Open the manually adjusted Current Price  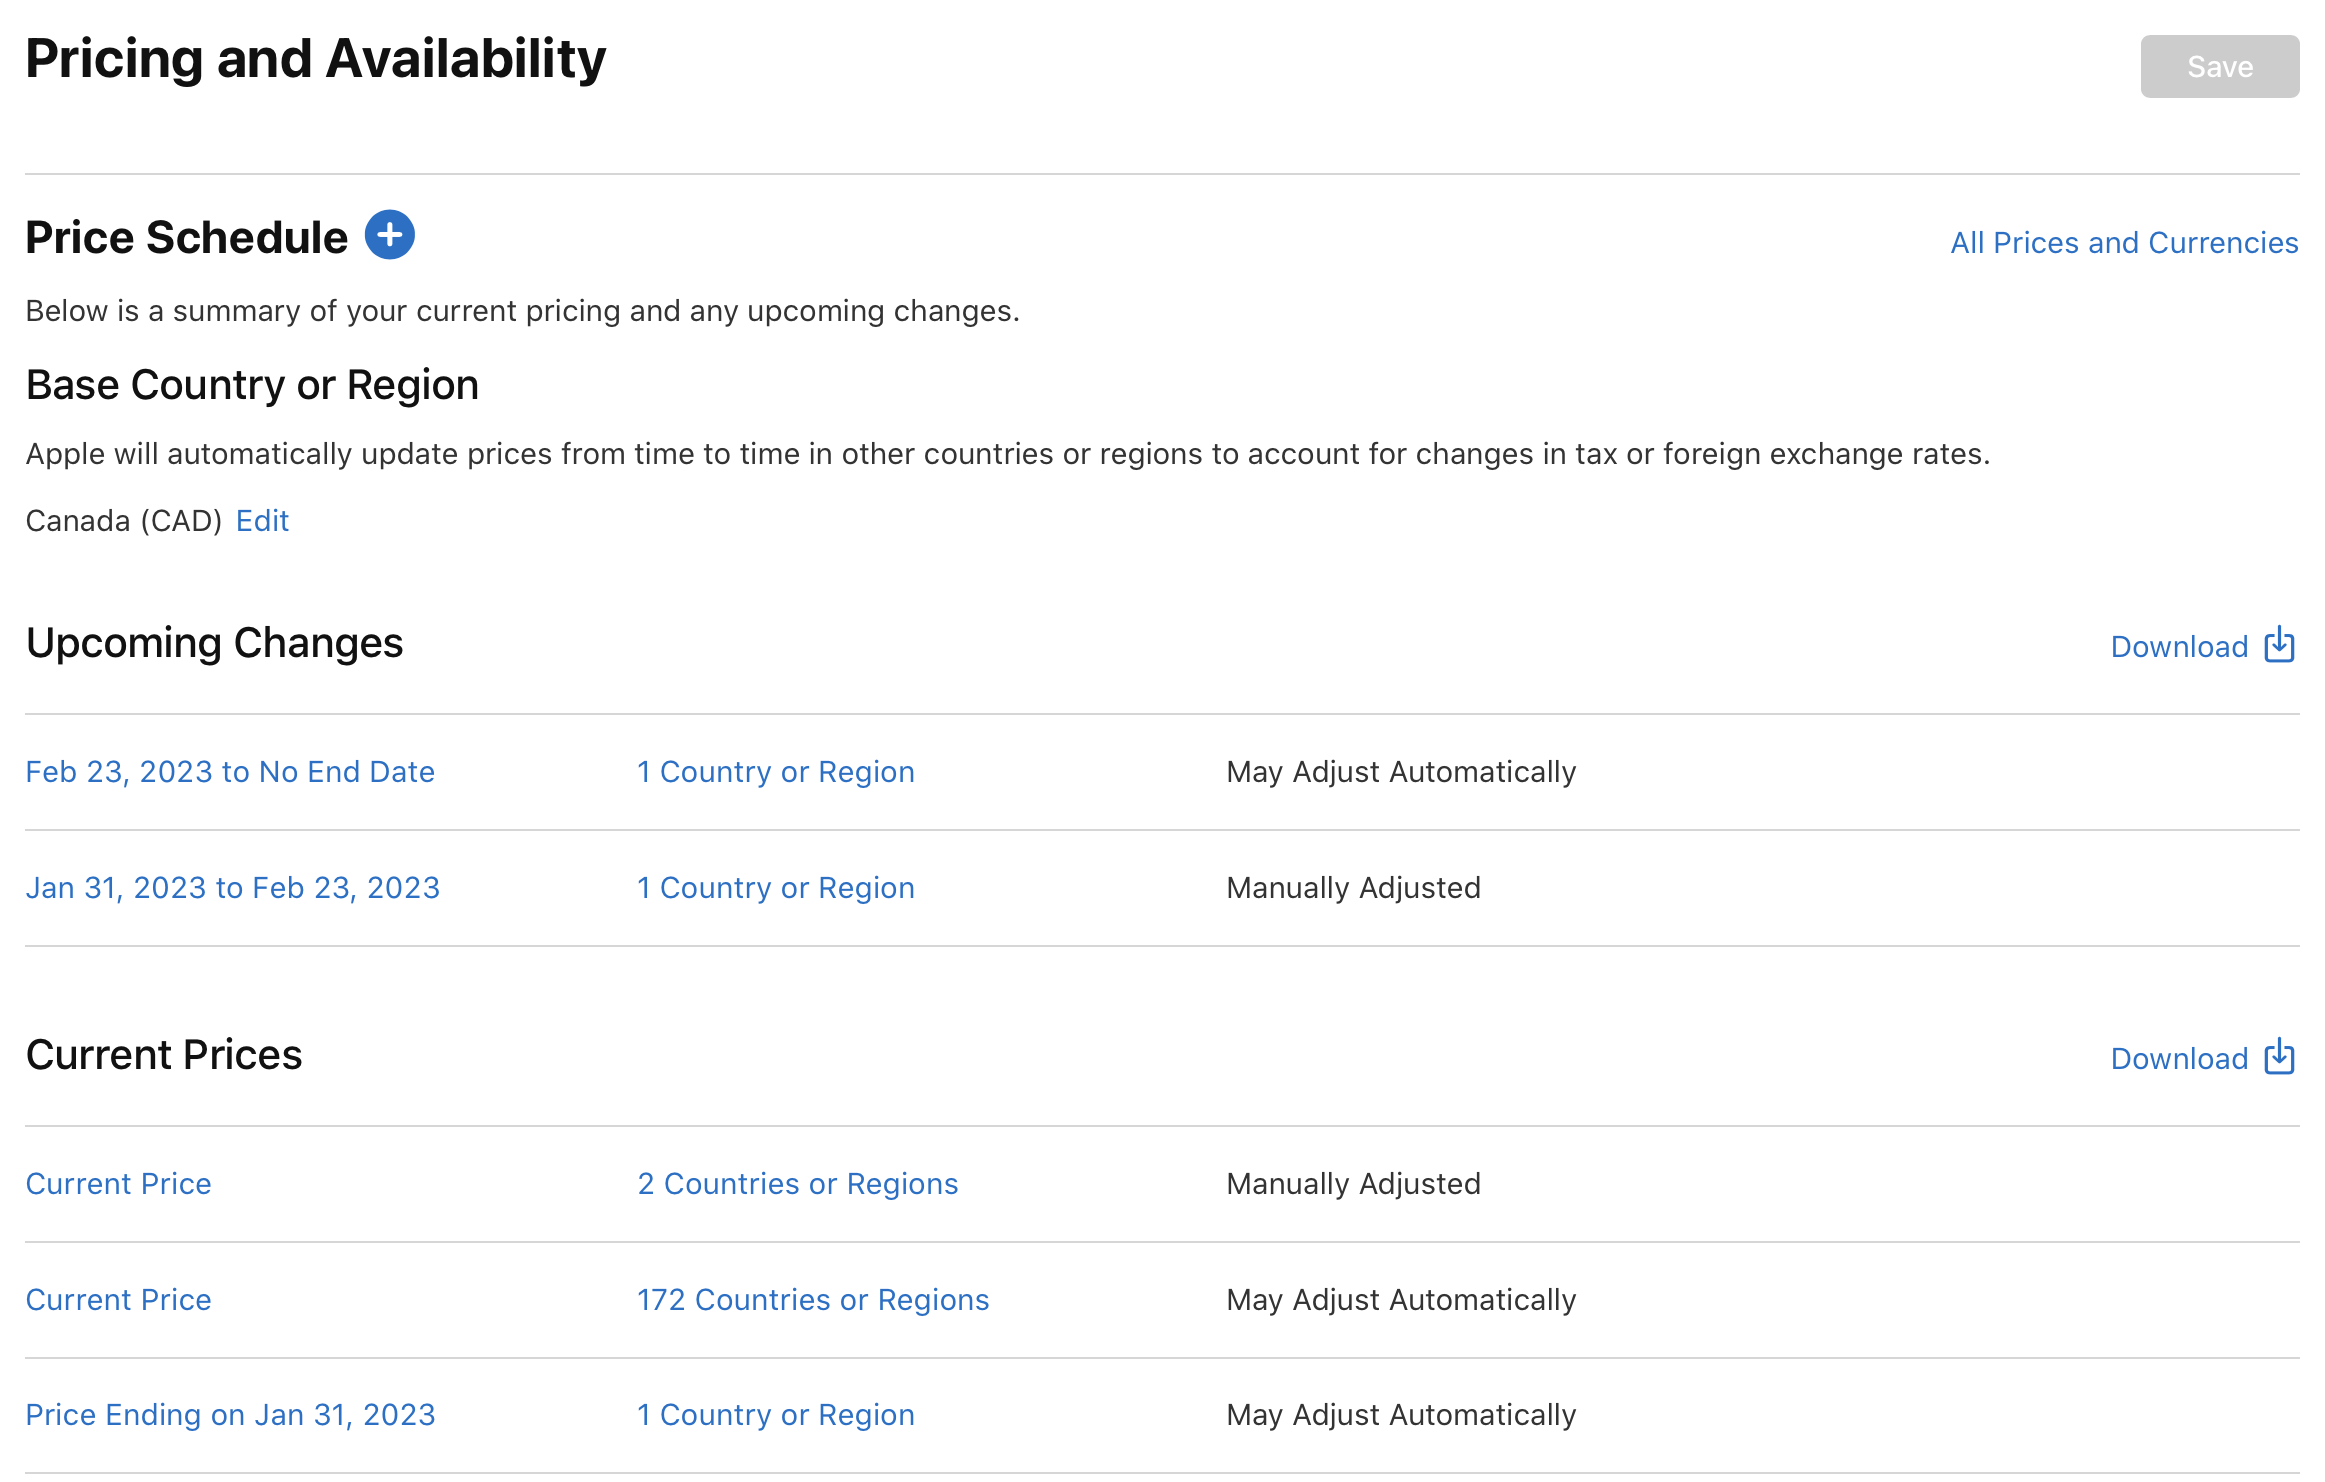pos(118,1183)
